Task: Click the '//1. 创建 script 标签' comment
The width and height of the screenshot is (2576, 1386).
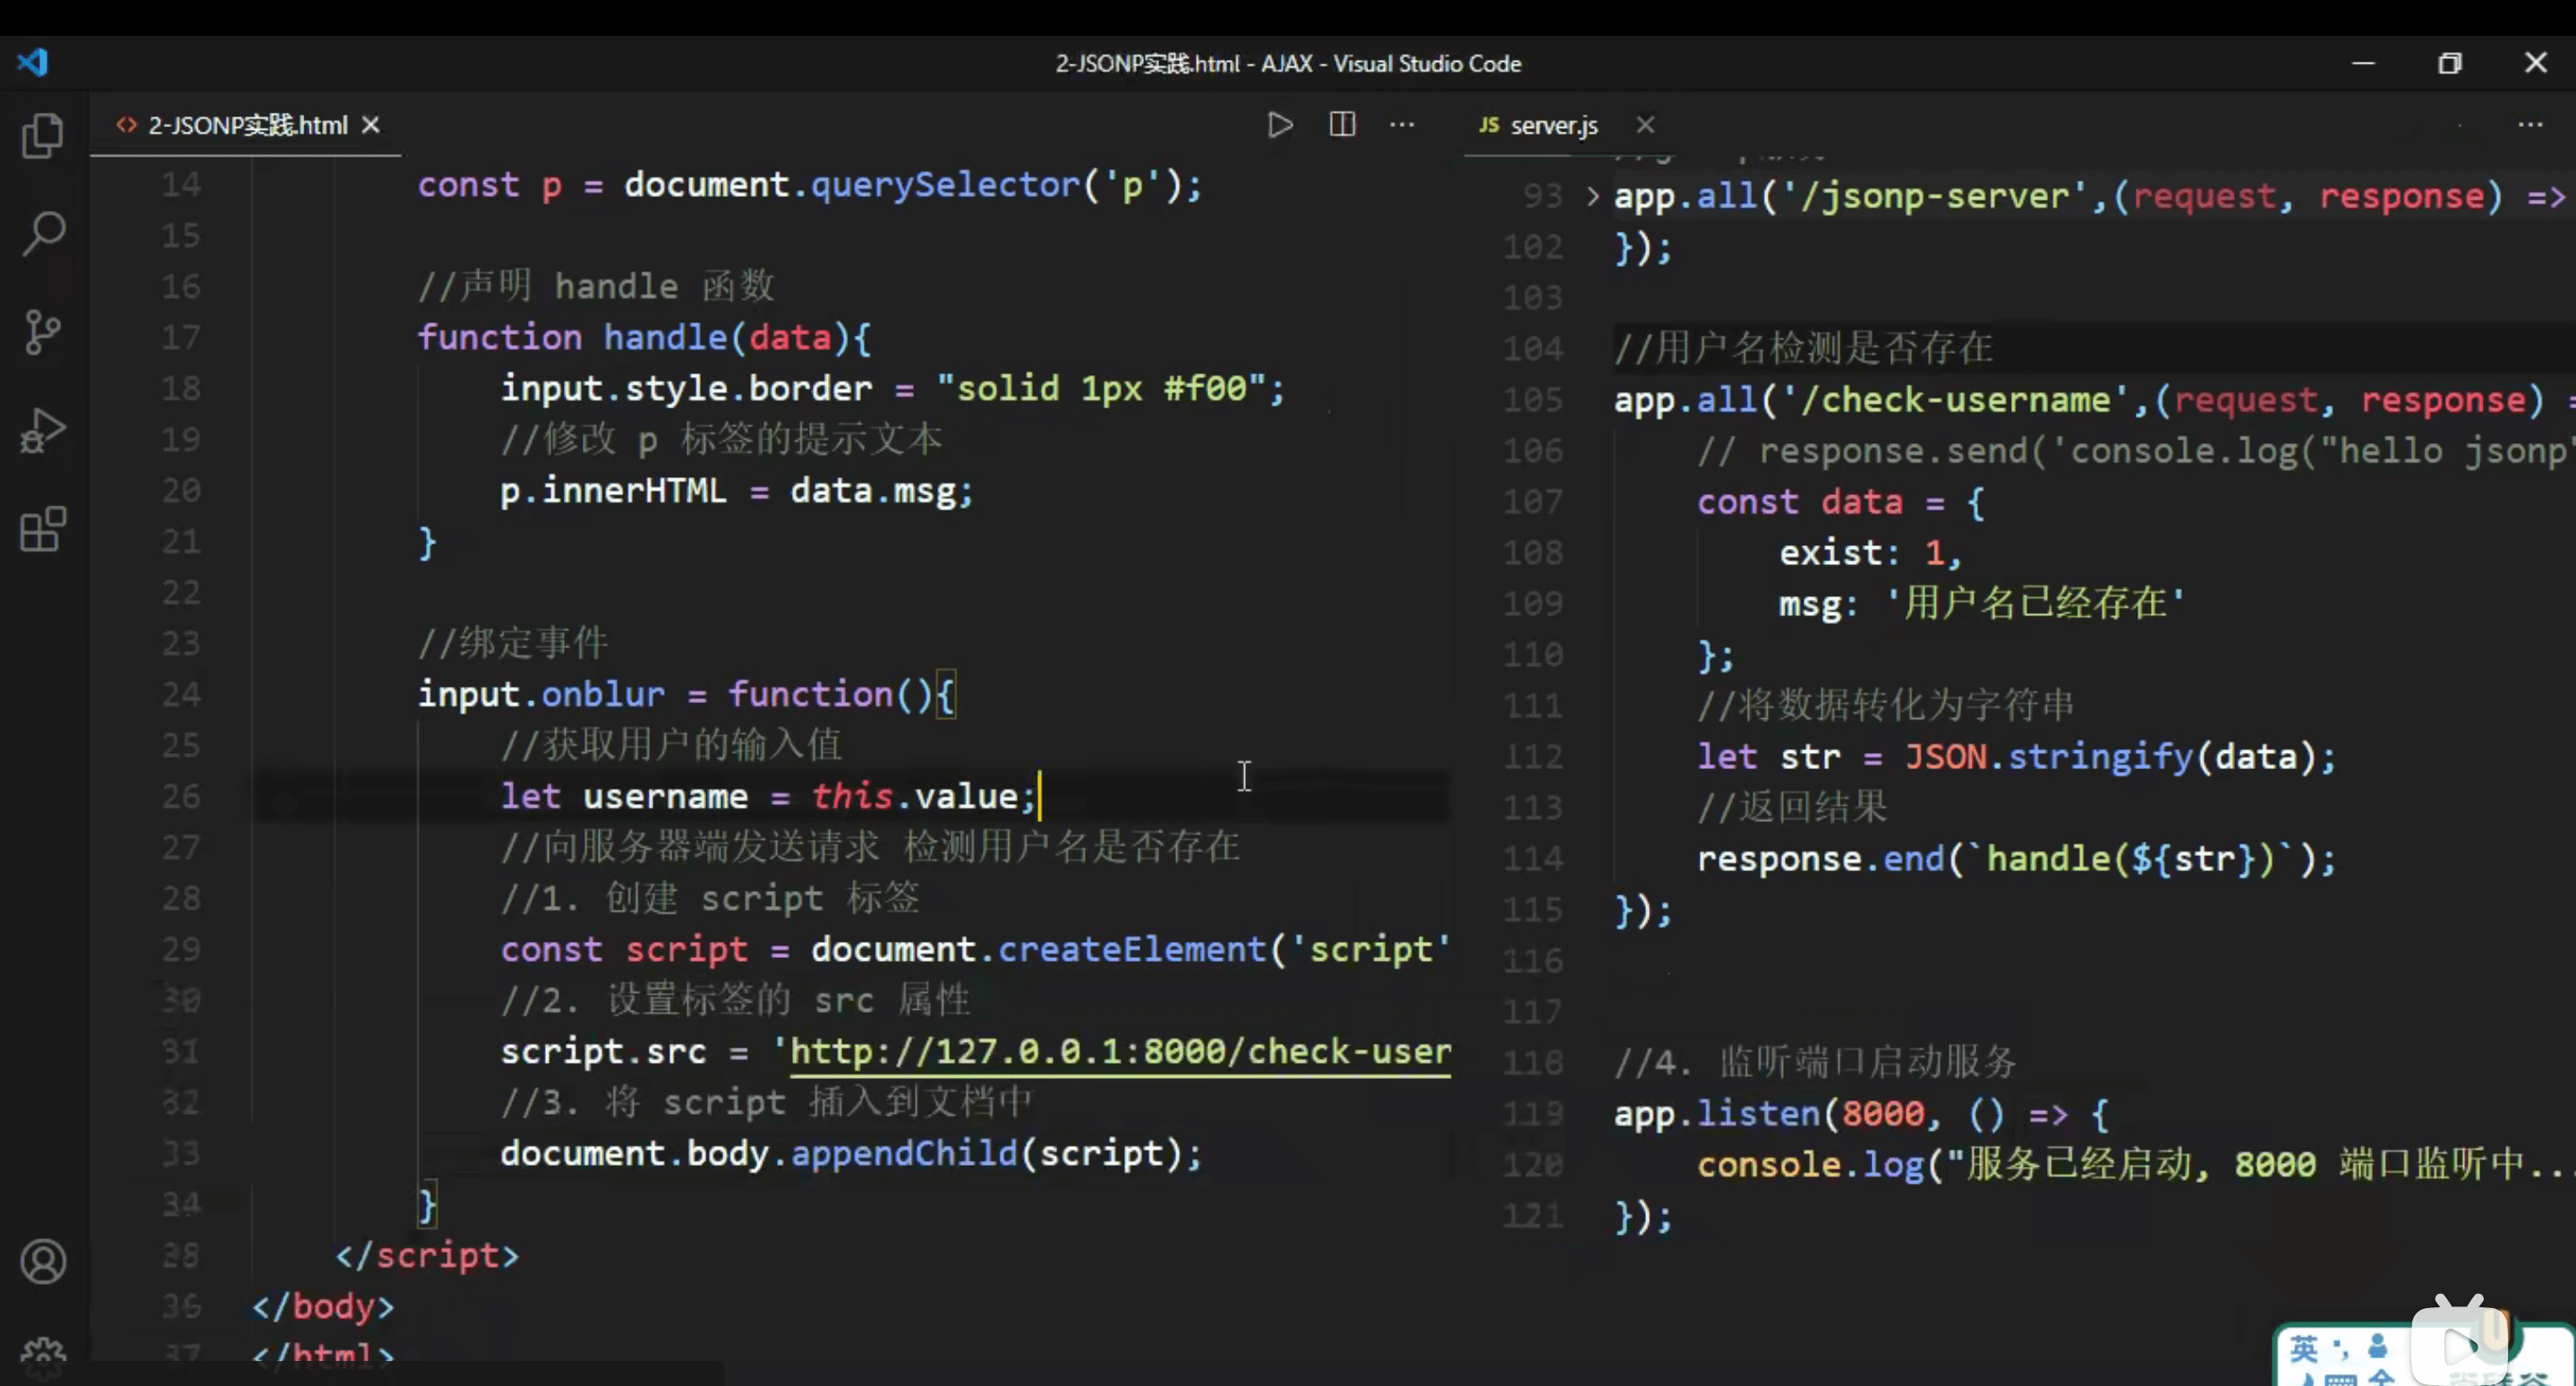Action: [710, 899]
